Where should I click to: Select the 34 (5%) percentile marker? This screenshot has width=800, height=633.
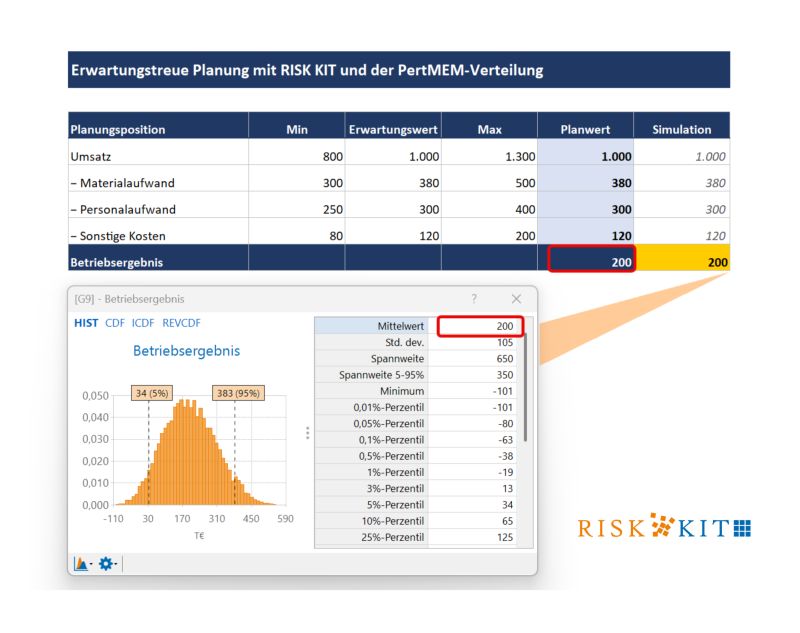click(x=152, y=393)
